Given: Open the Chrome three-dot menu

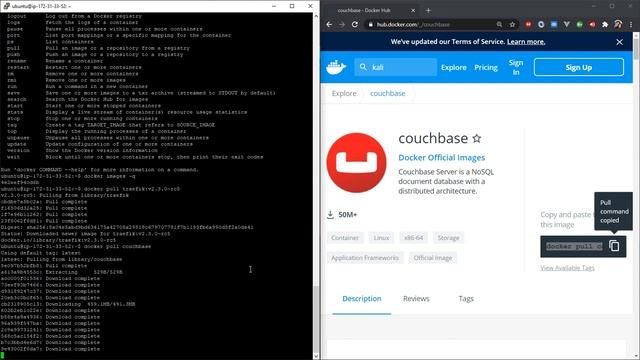Looking at the screenshot, I should (631, 24).
